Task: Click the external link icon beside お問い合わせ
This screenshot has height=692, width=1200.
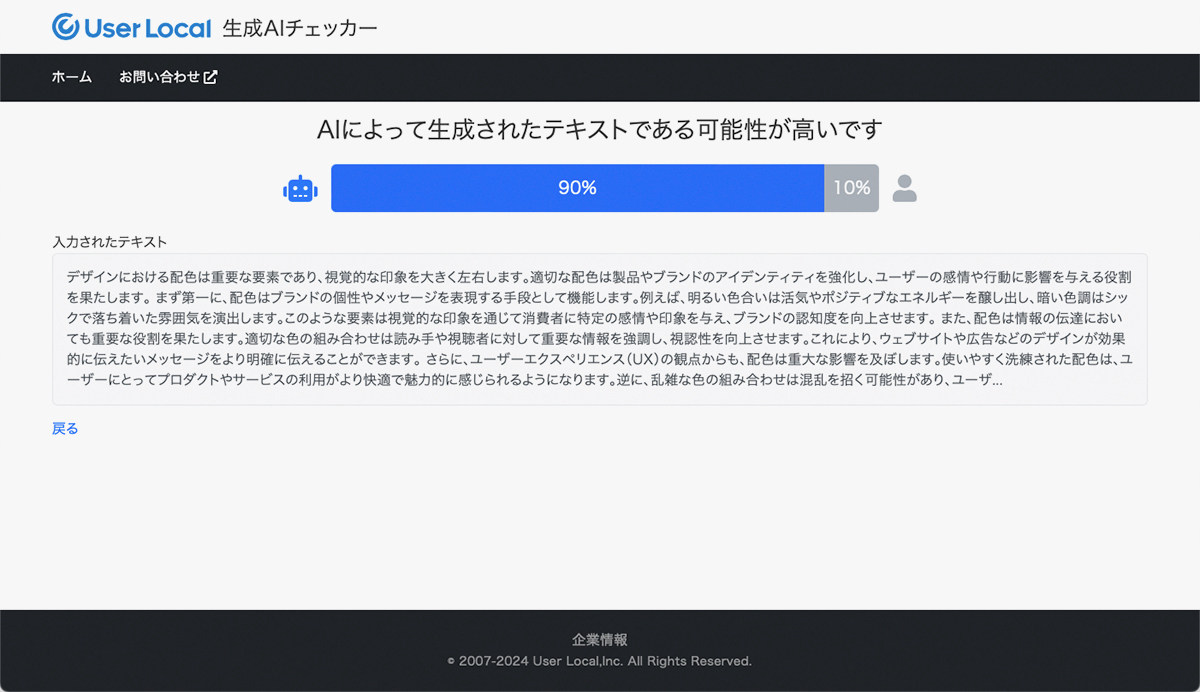Action: click(211, 77)
